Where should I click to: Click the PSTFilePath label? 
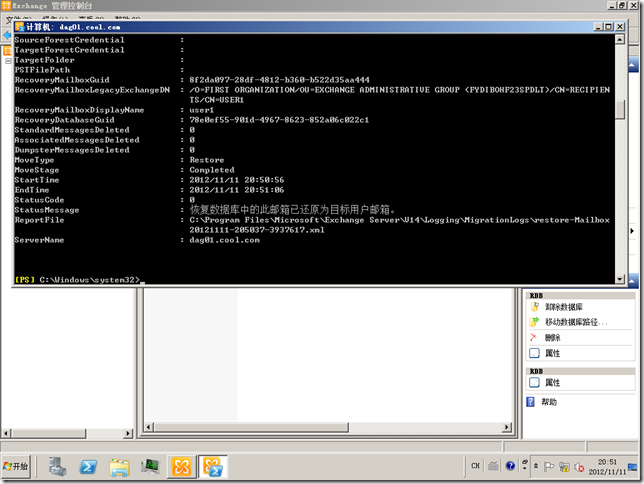(x=42, y=70)
